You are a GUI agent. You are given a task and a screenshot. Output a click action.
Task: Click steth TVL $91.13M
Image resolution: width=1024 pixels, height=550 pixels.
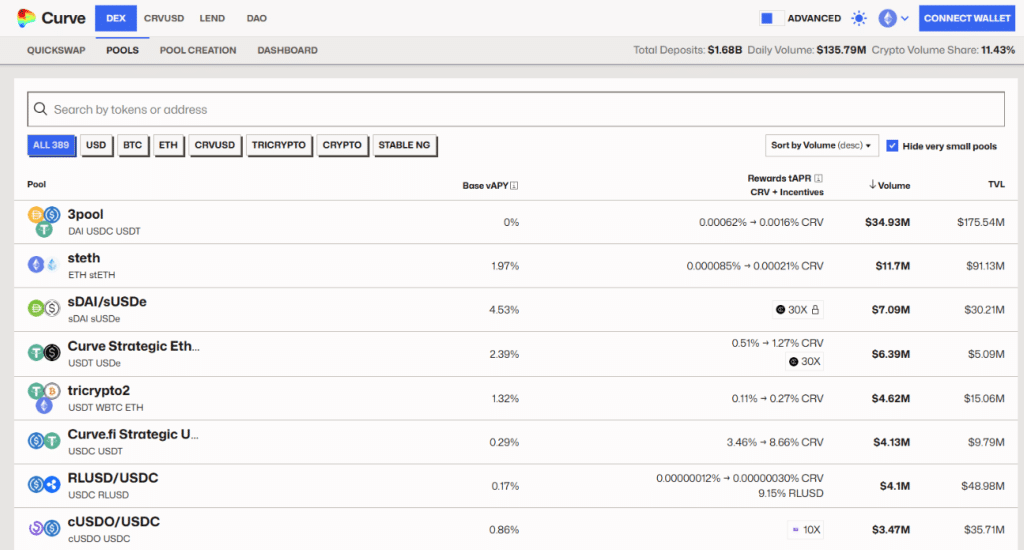[x=985, y=266]
